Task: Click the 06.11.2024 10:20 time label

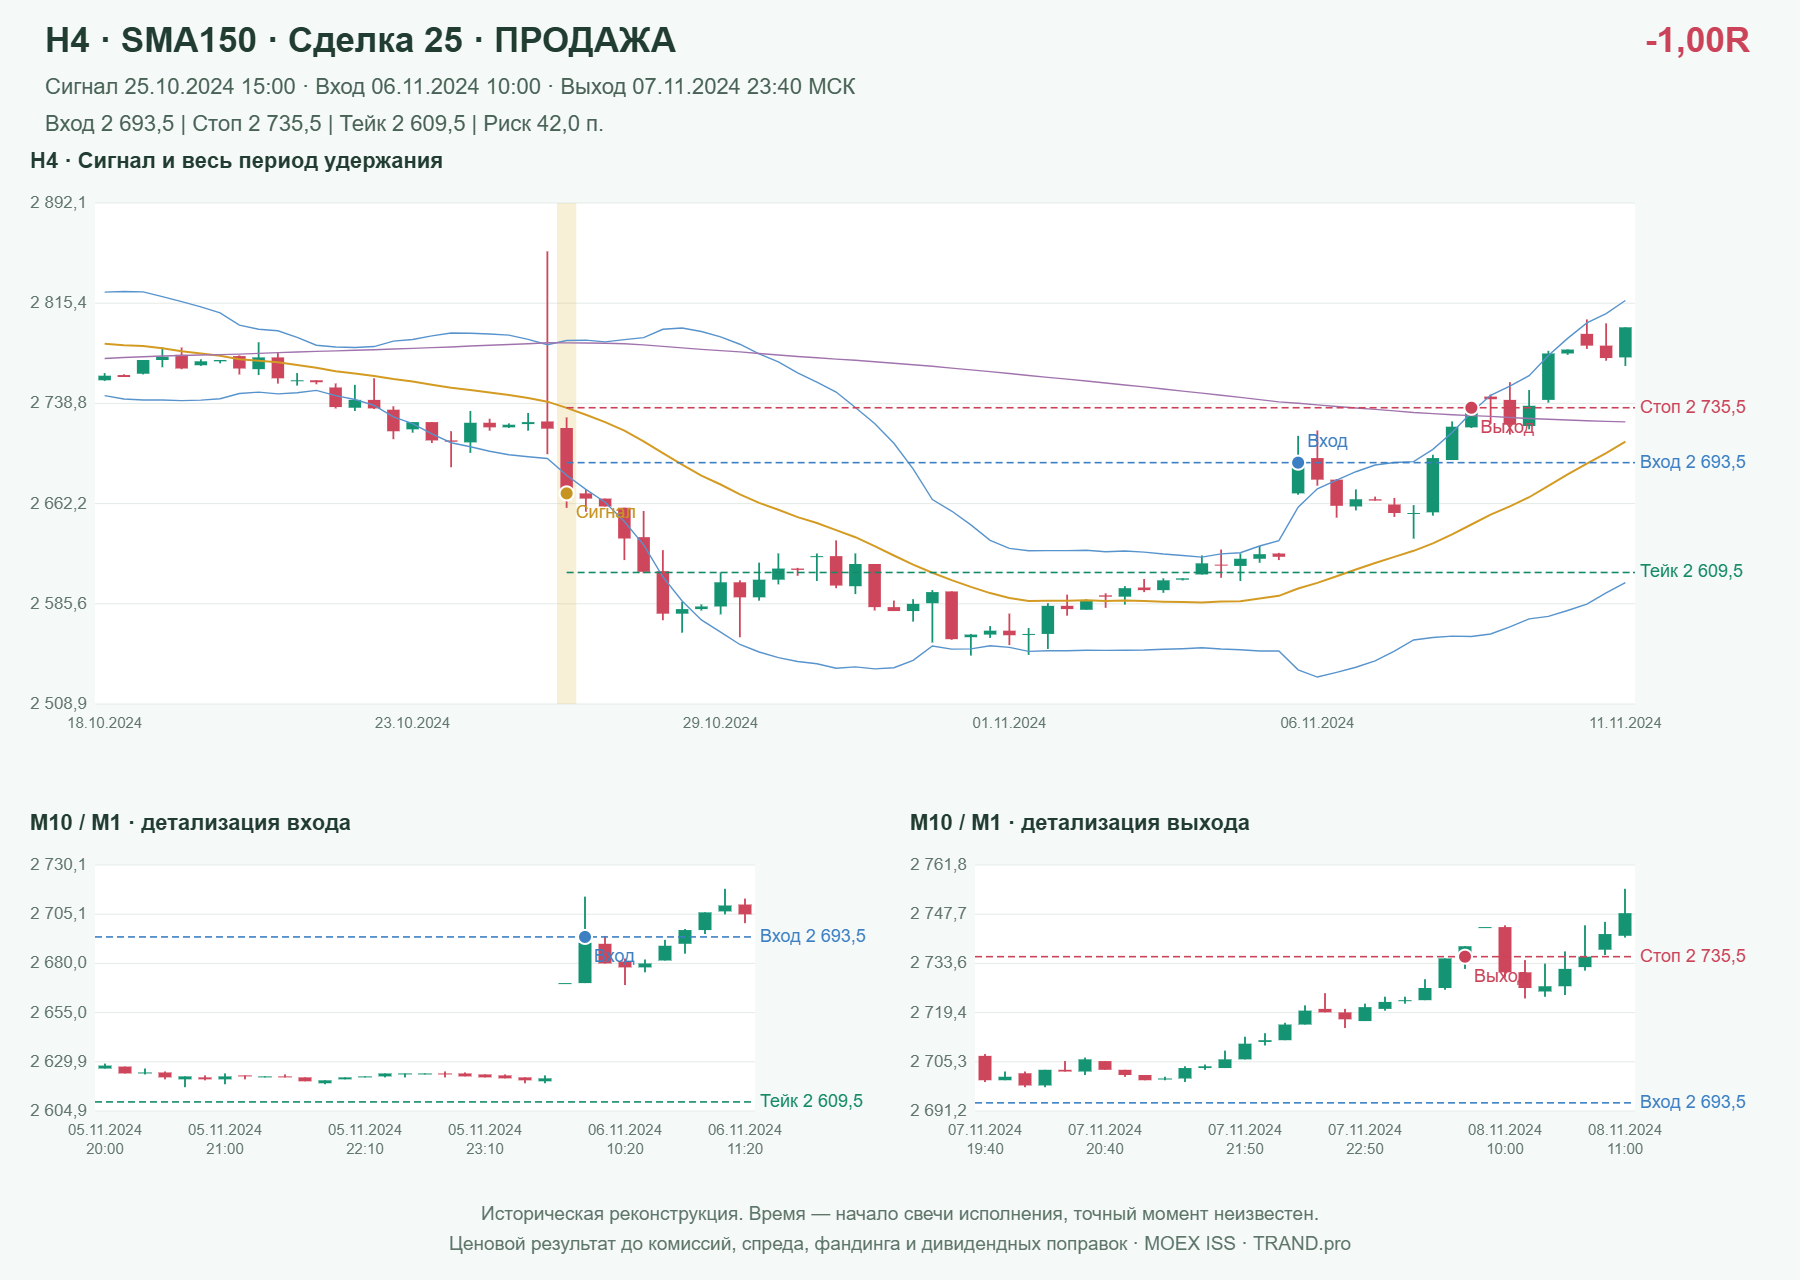Action: (625, 1139)
